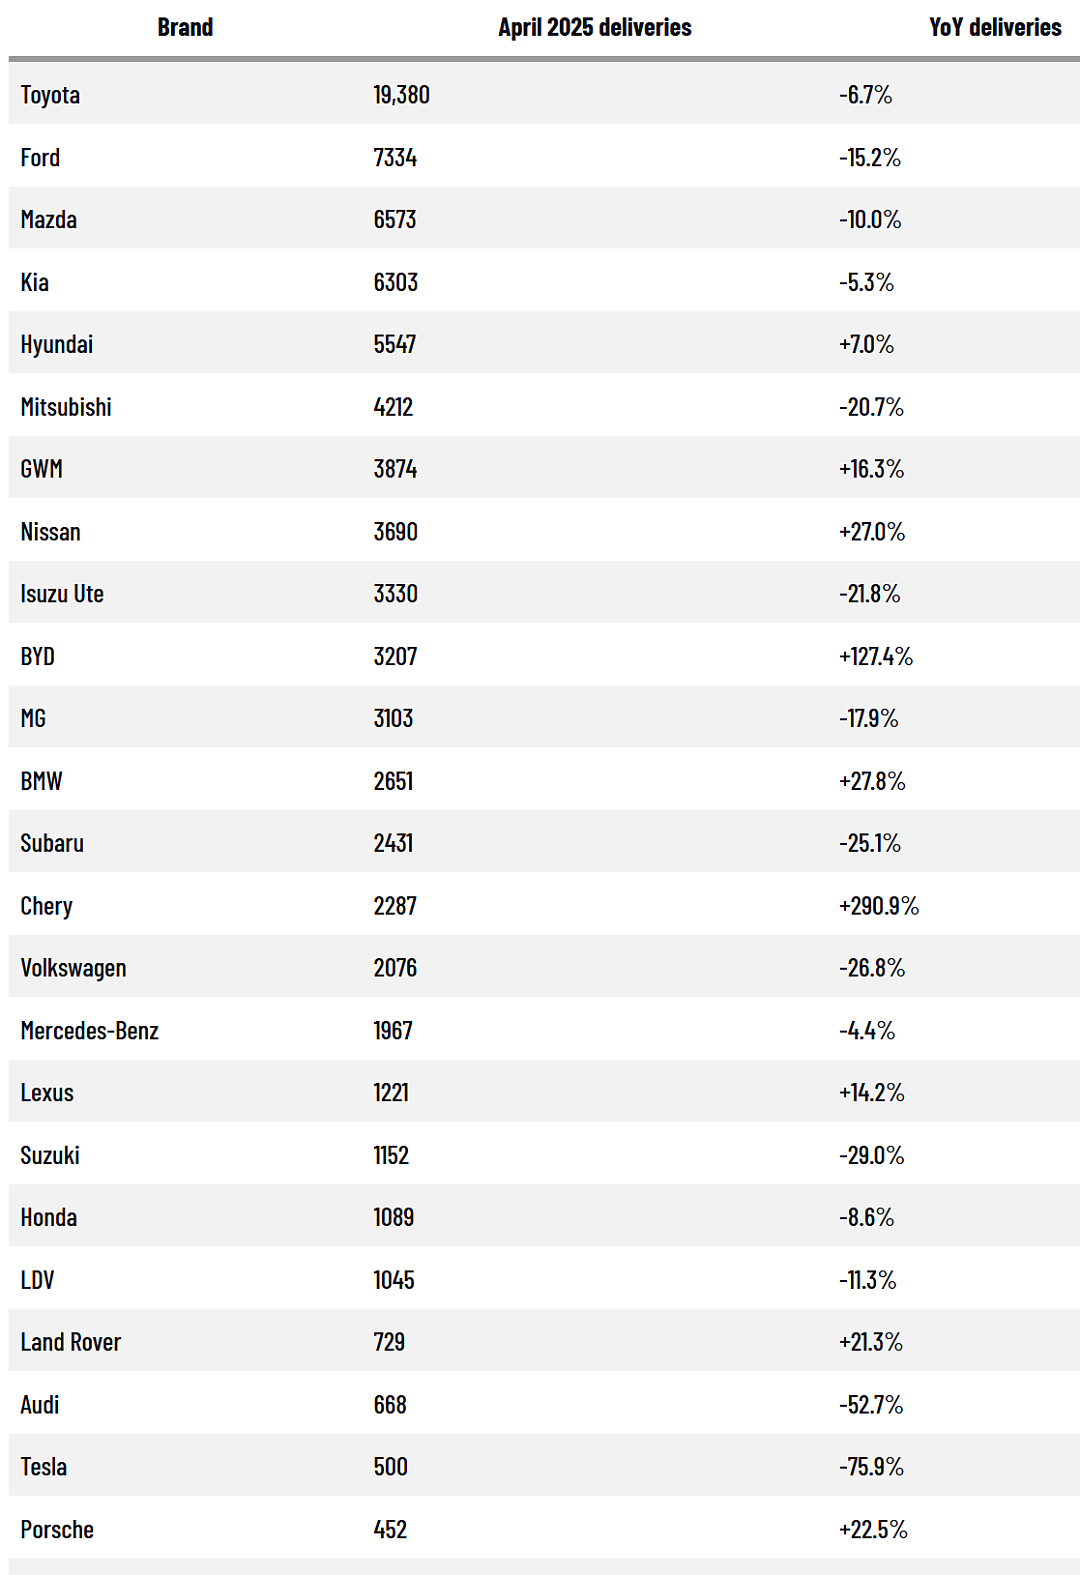
Task: Click Ford's -15.2% YoY figure
Action: (x=870, y=157)
